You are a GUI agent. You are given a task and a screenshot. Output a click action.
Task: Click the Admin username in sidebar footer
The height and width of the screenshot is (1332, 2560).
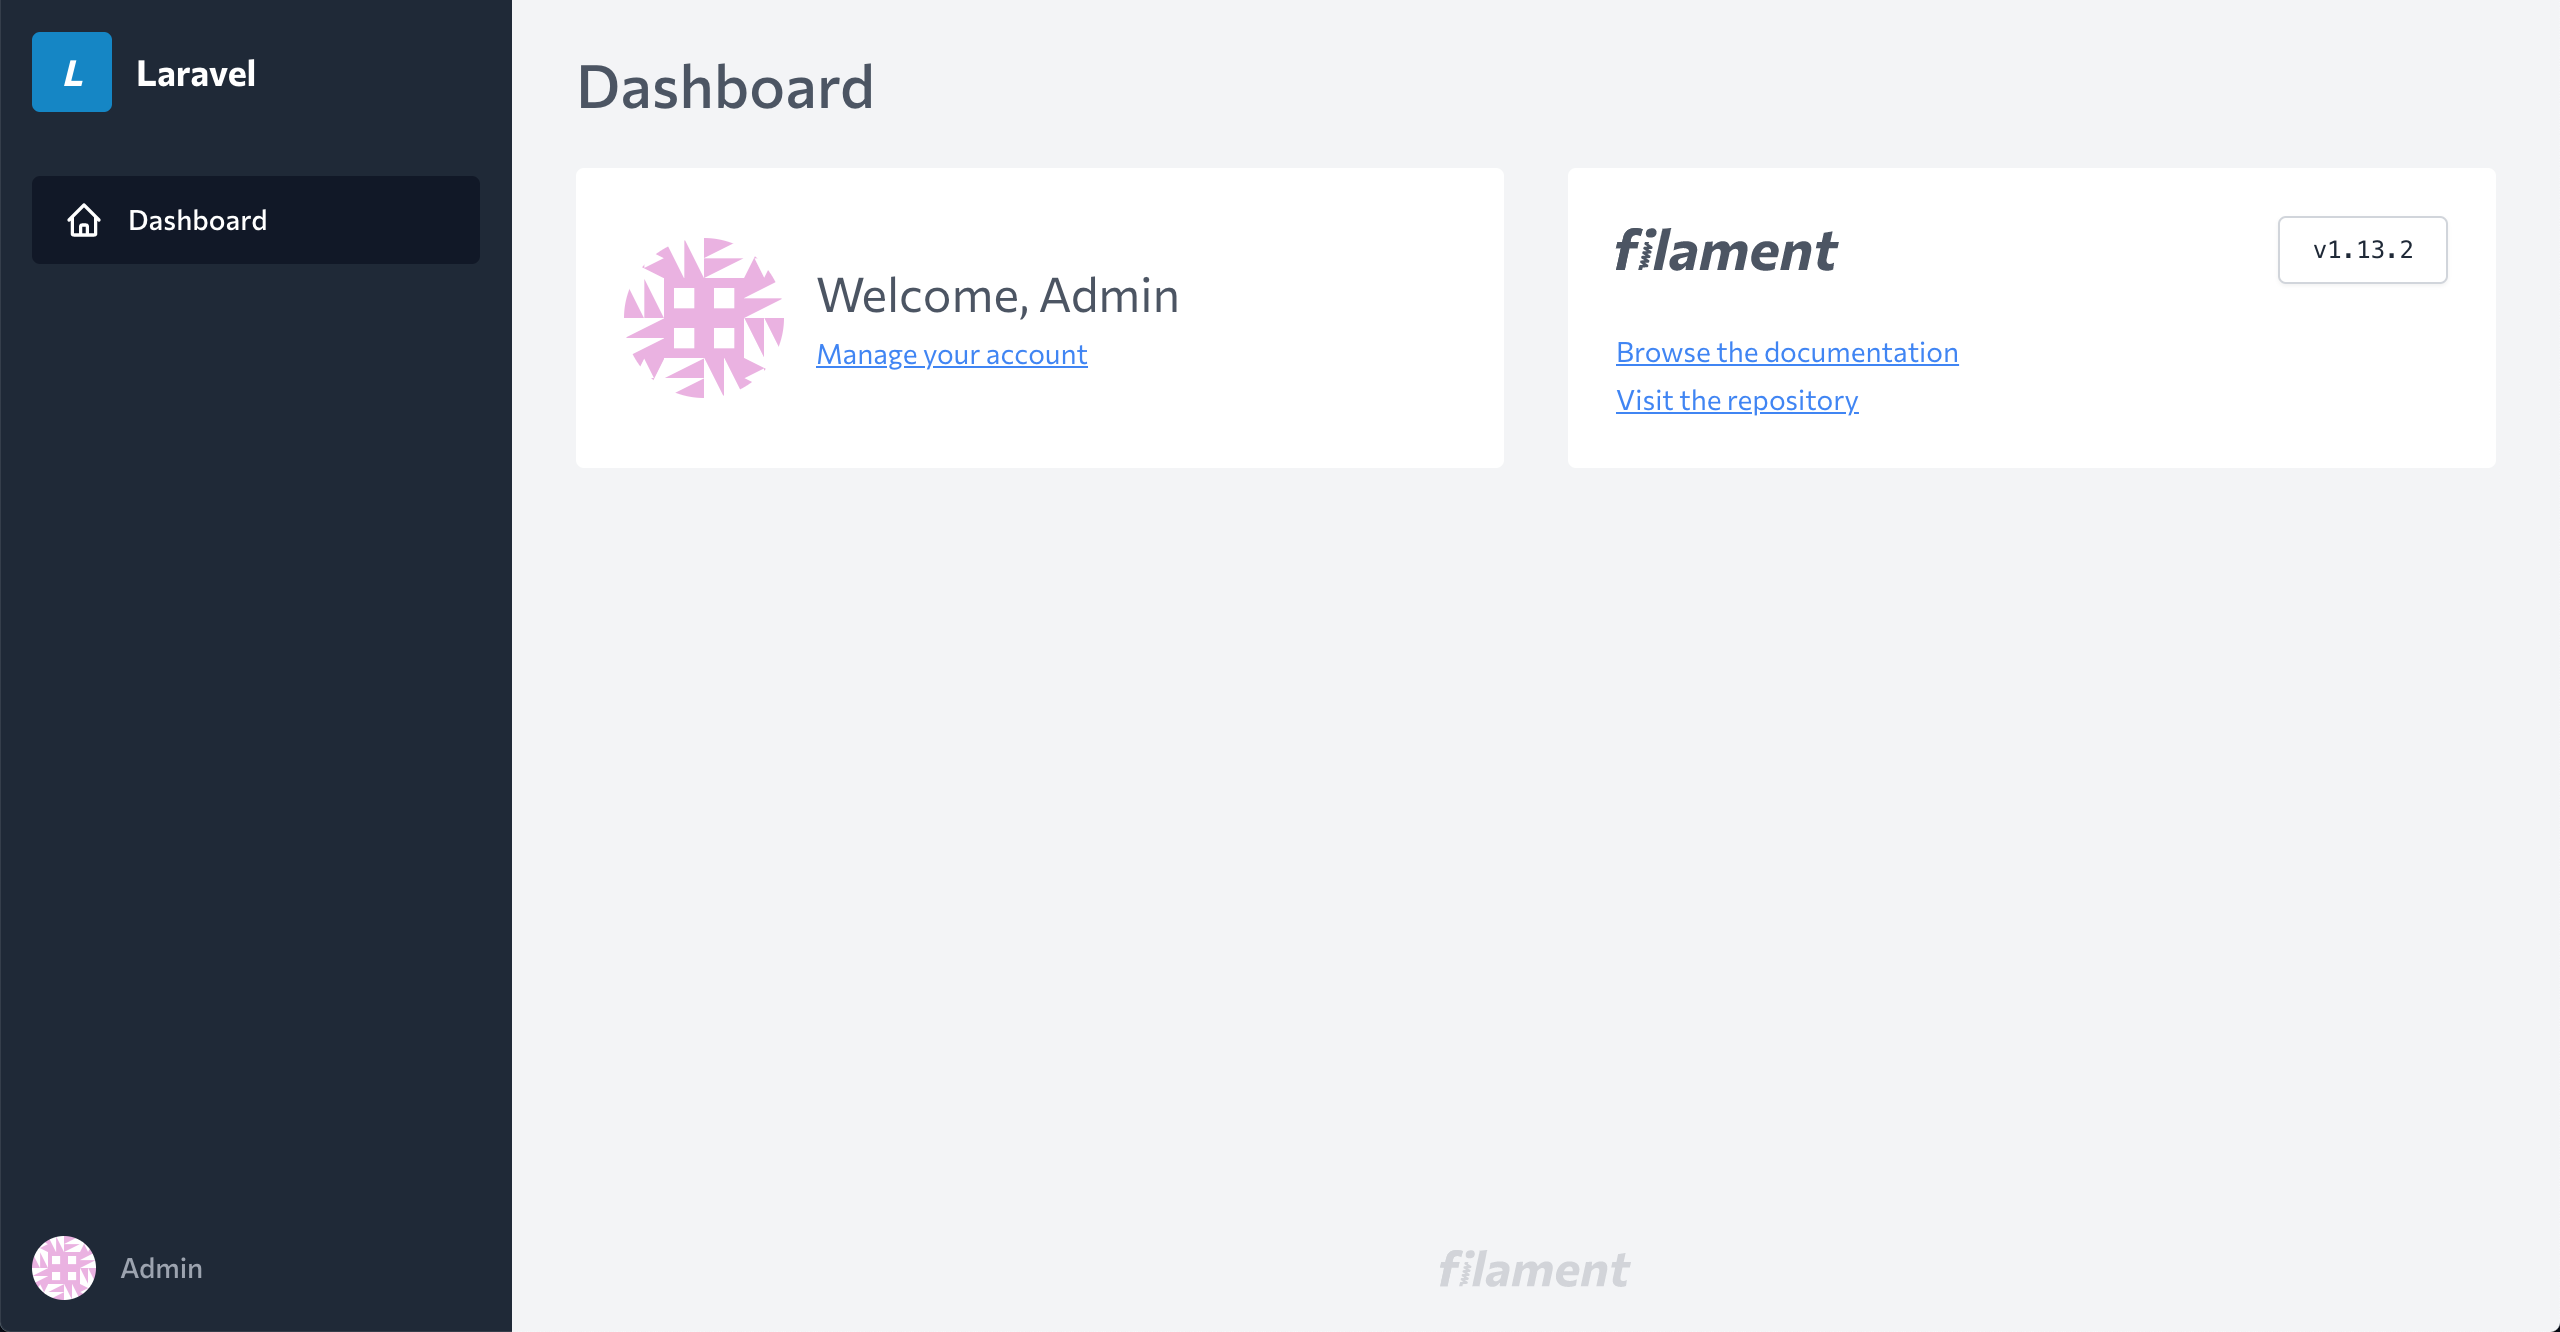pyautogui.click(x=162, y=1268)
